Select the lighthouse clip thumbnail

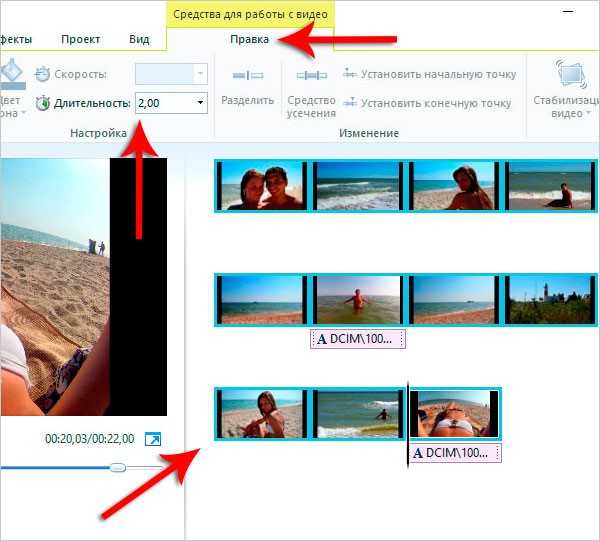(550, 300)
